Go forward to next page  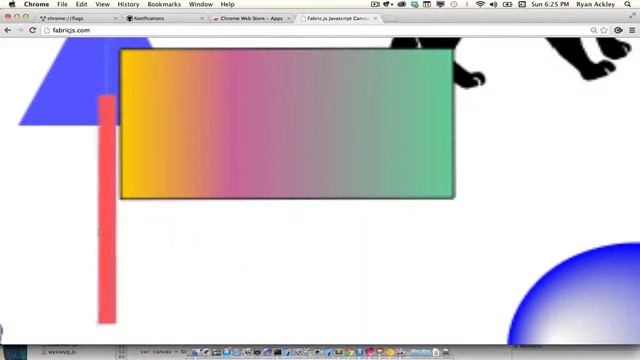pyautogui.click(x=20, y=30)
